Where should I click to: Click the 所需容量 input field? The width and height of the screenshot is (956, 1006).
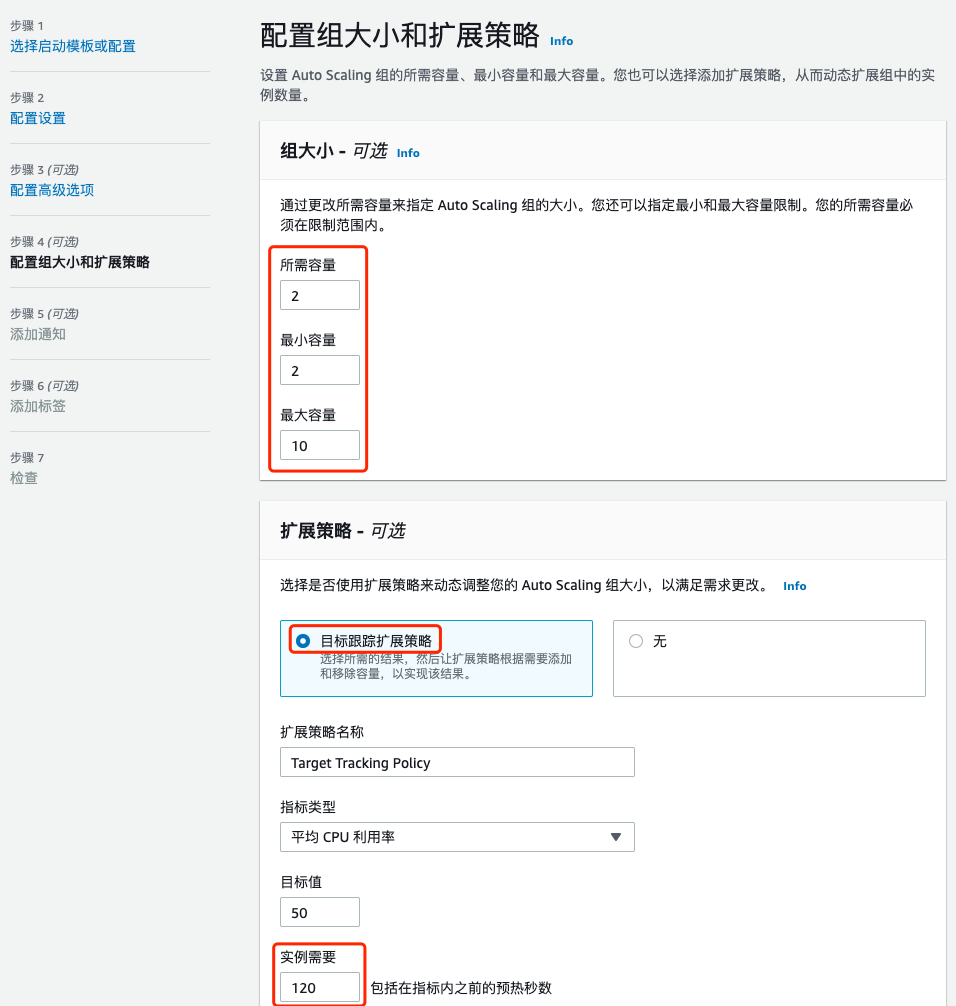coord(319,294)
